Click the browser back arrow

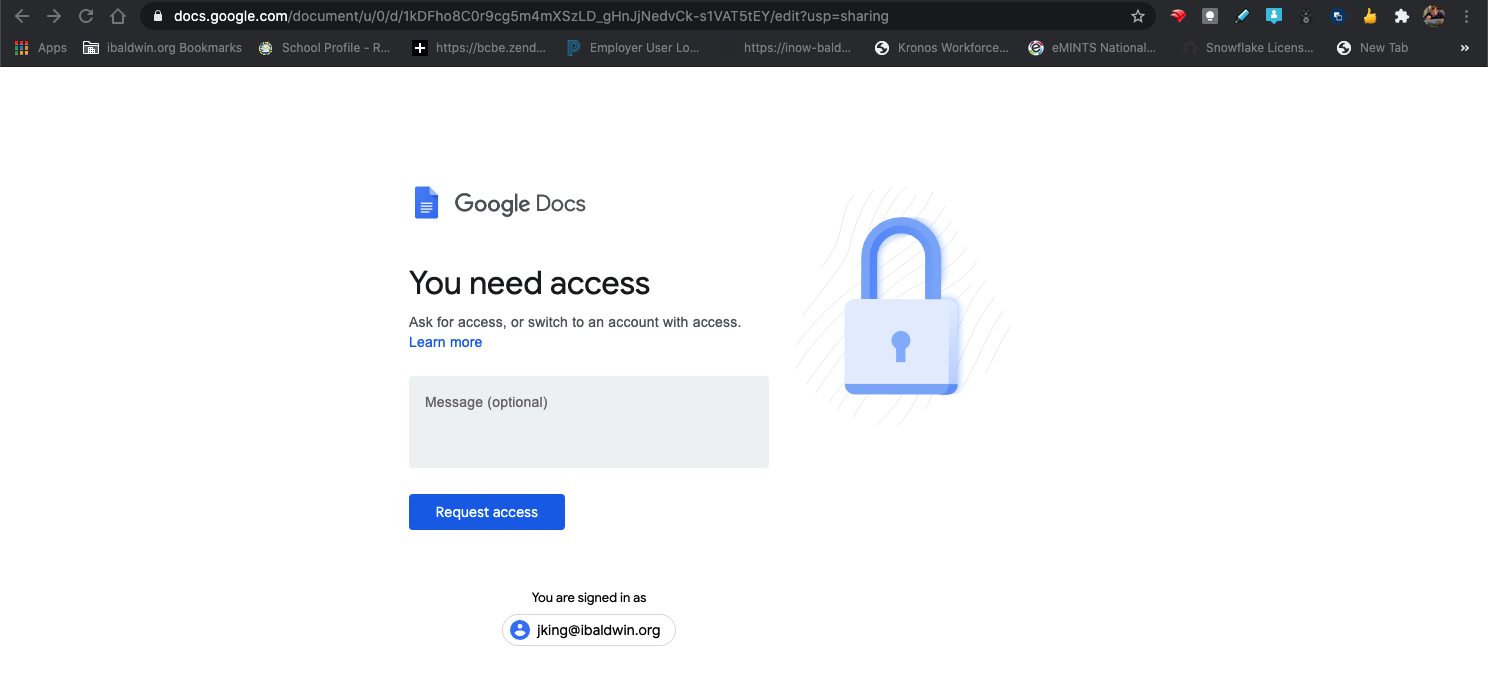[x=22, y=16]
